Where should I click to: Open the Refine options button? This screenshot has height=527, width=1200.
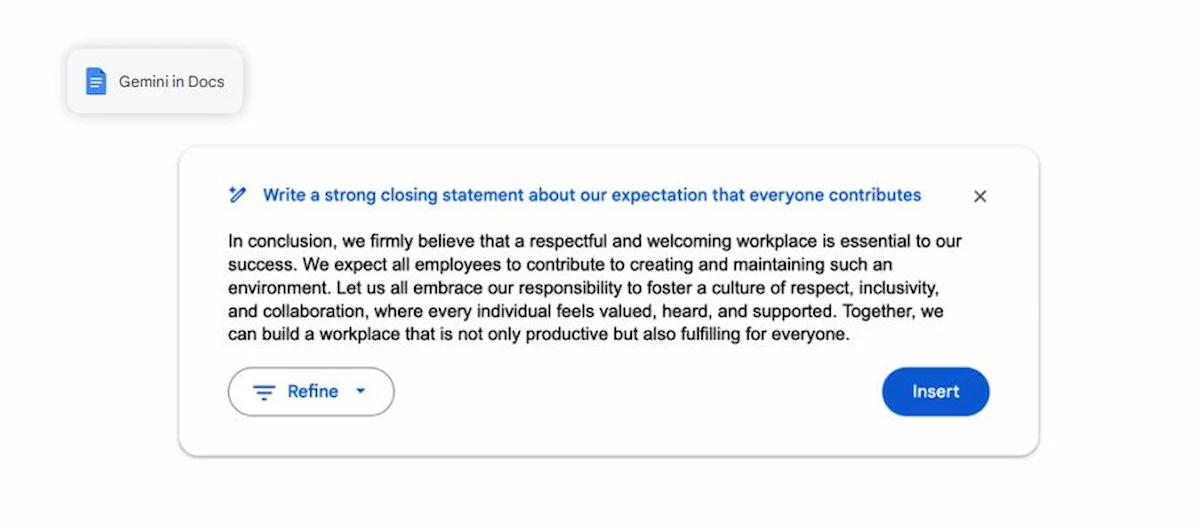pos(311,392)
